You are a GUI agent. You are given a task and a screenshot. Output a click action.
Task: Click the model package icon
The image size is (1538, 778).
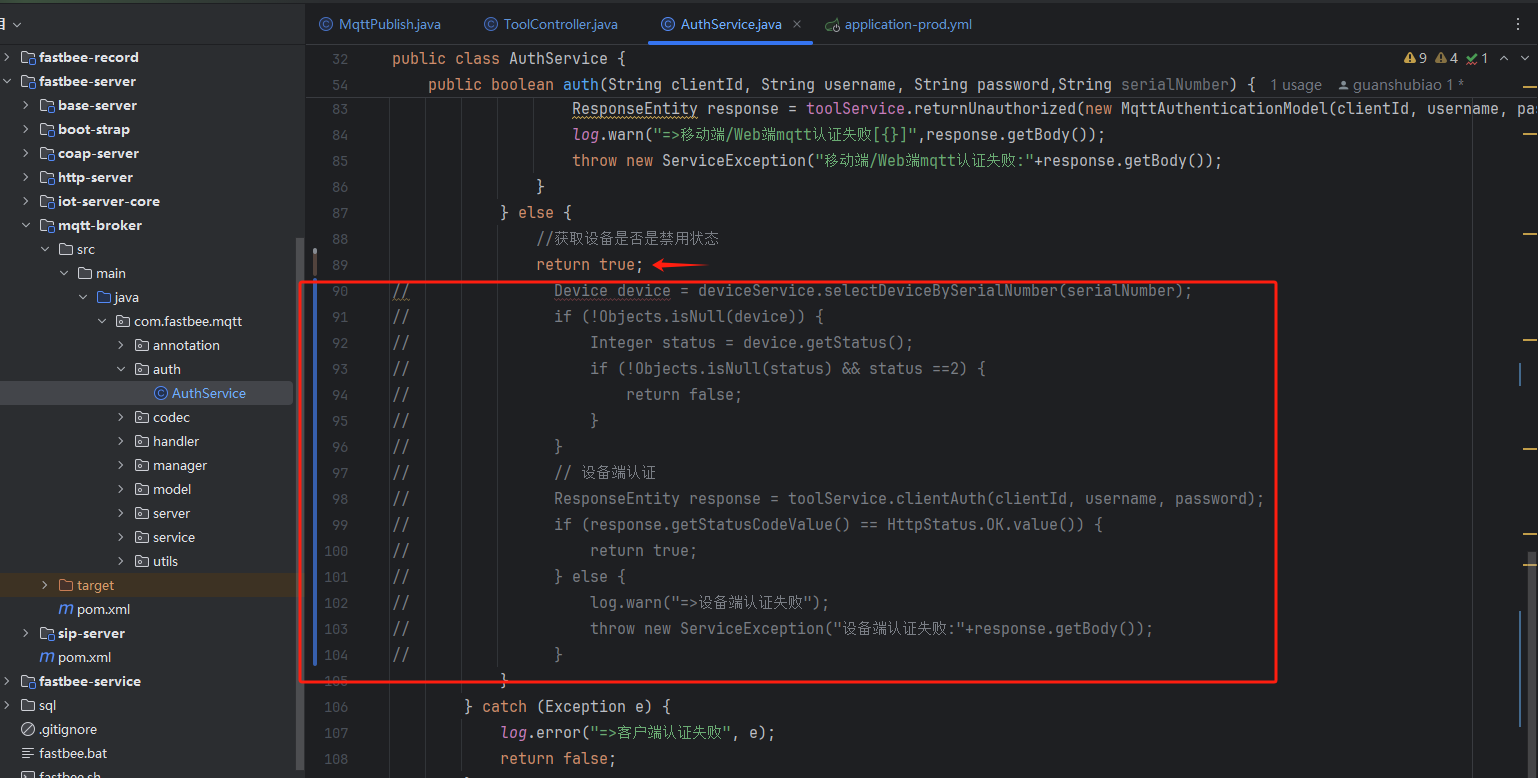[x=141, y=489]
